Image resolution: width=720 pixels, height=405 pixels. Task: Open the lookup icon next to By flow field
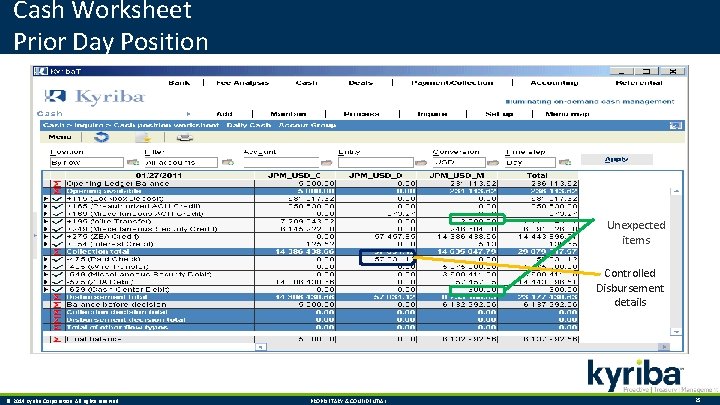tap(133, 162)
